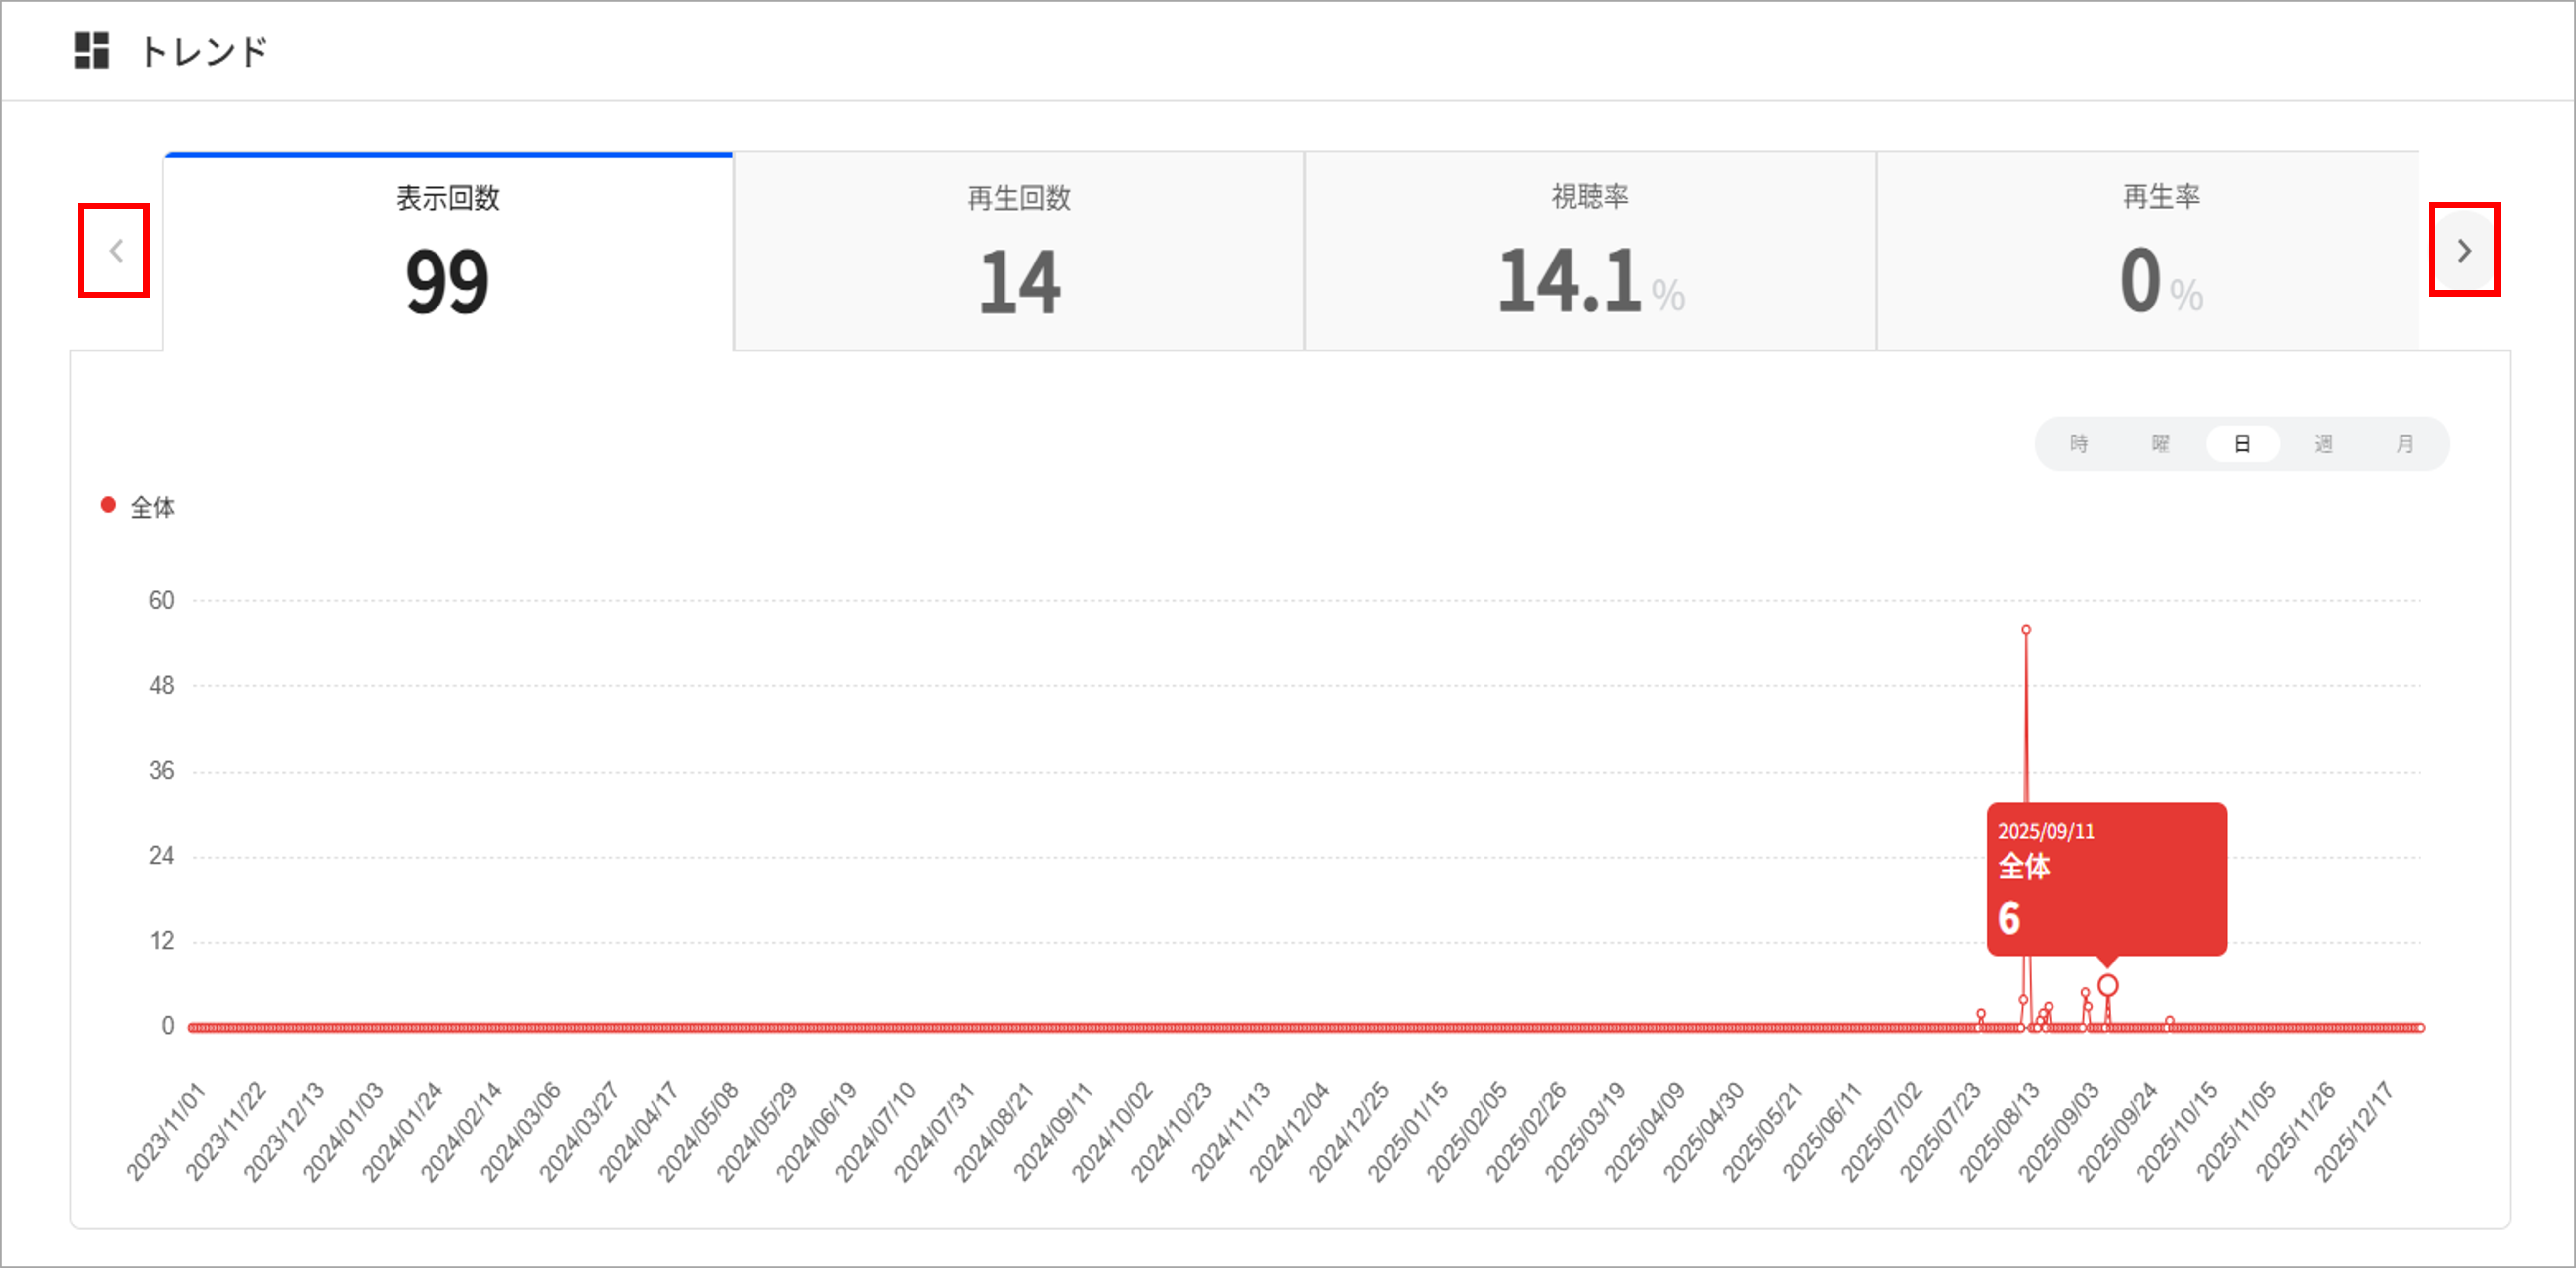Click the peak data point near 60
2576x1268 pixels.
[2026, 630]
